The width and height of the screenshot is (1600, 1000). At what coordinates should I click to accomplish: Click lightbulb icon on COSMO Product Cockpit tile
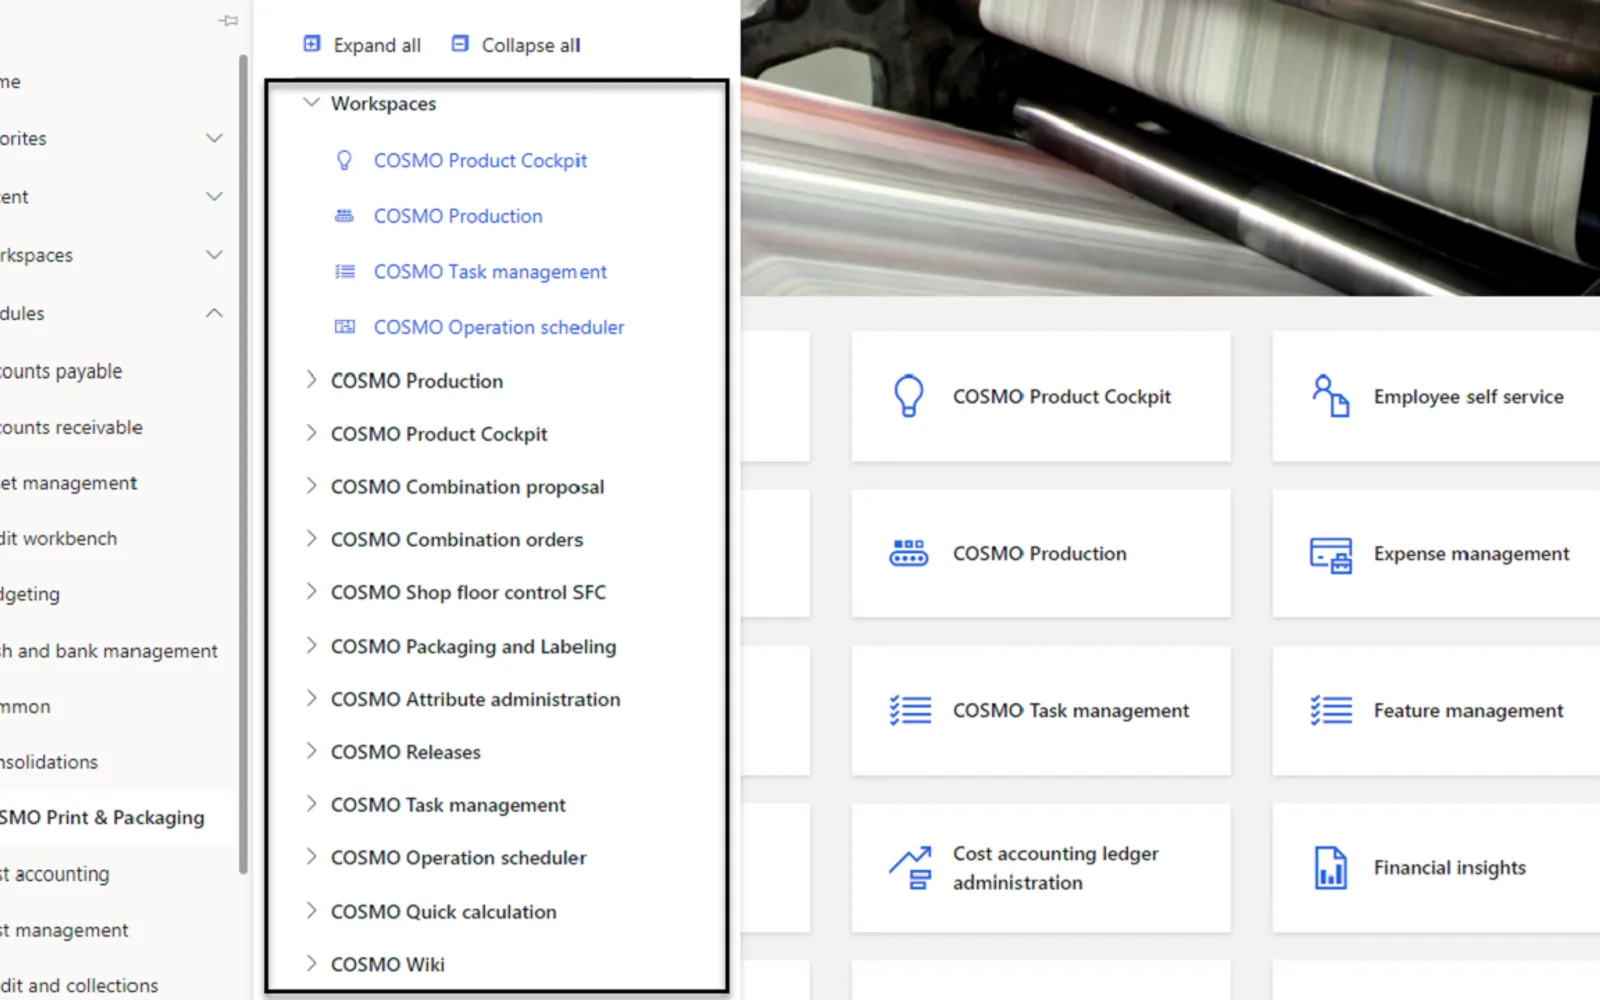[x=908, y=396]
